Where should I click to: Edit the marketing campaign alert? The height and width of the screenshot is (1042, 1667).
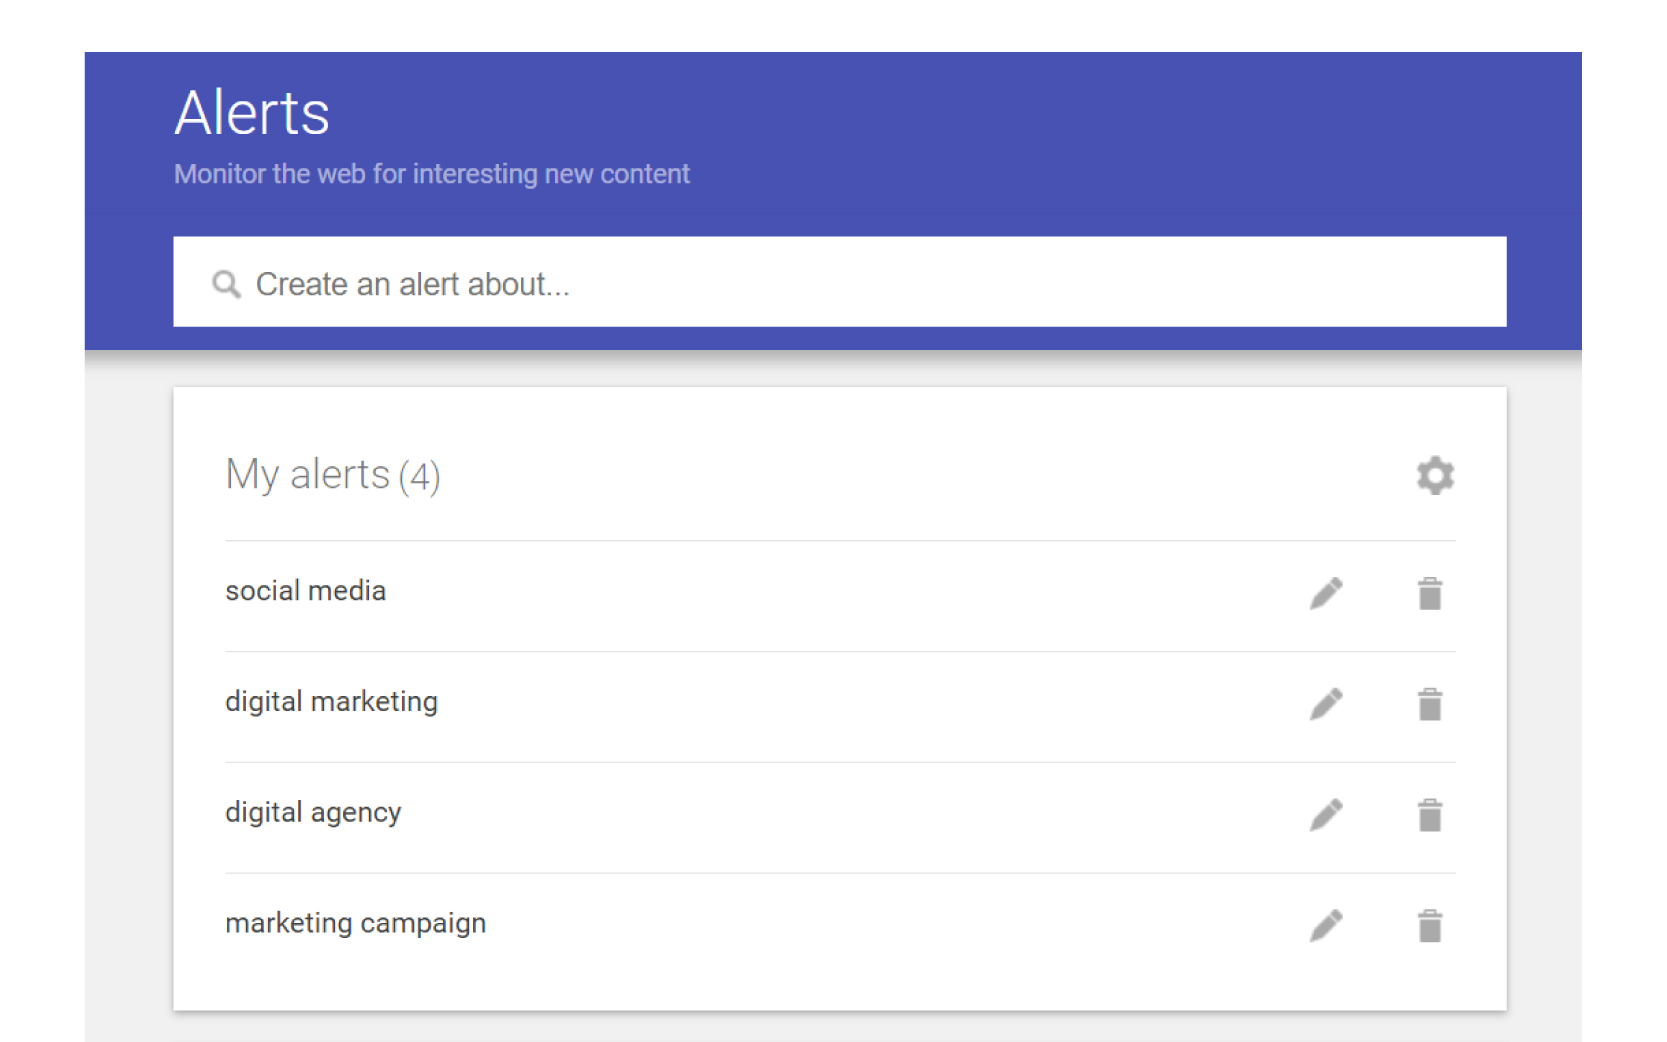(1326, 926)
